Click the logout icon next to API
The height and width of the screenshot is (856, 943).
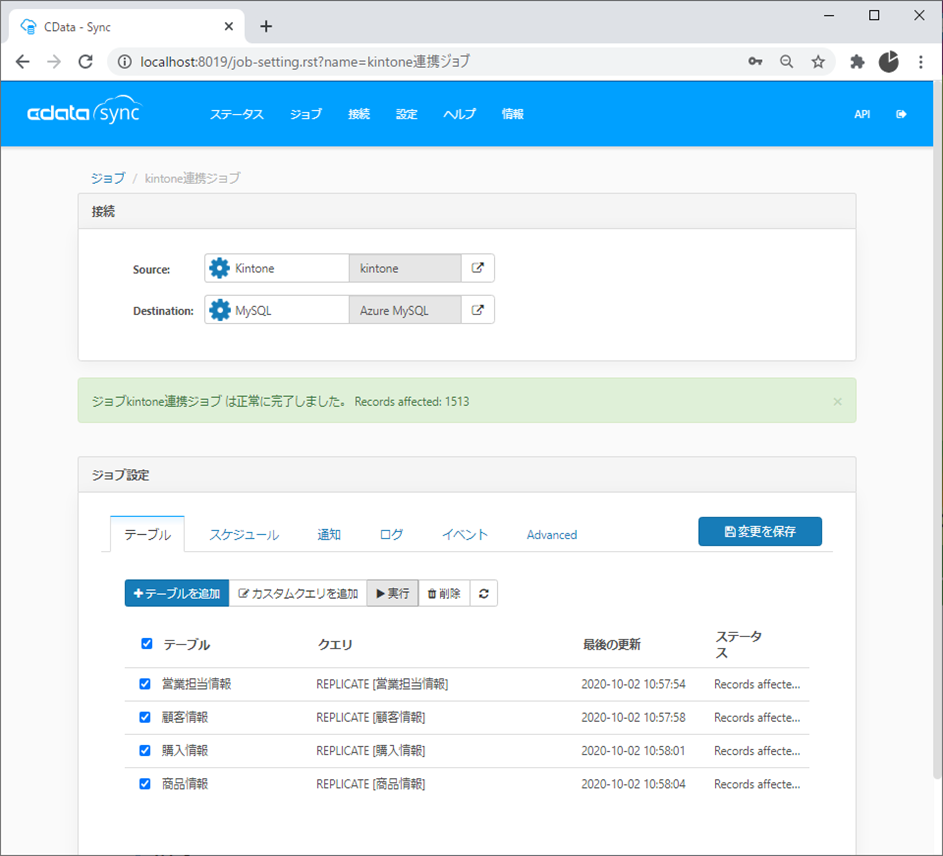click(x=901, y=114)
